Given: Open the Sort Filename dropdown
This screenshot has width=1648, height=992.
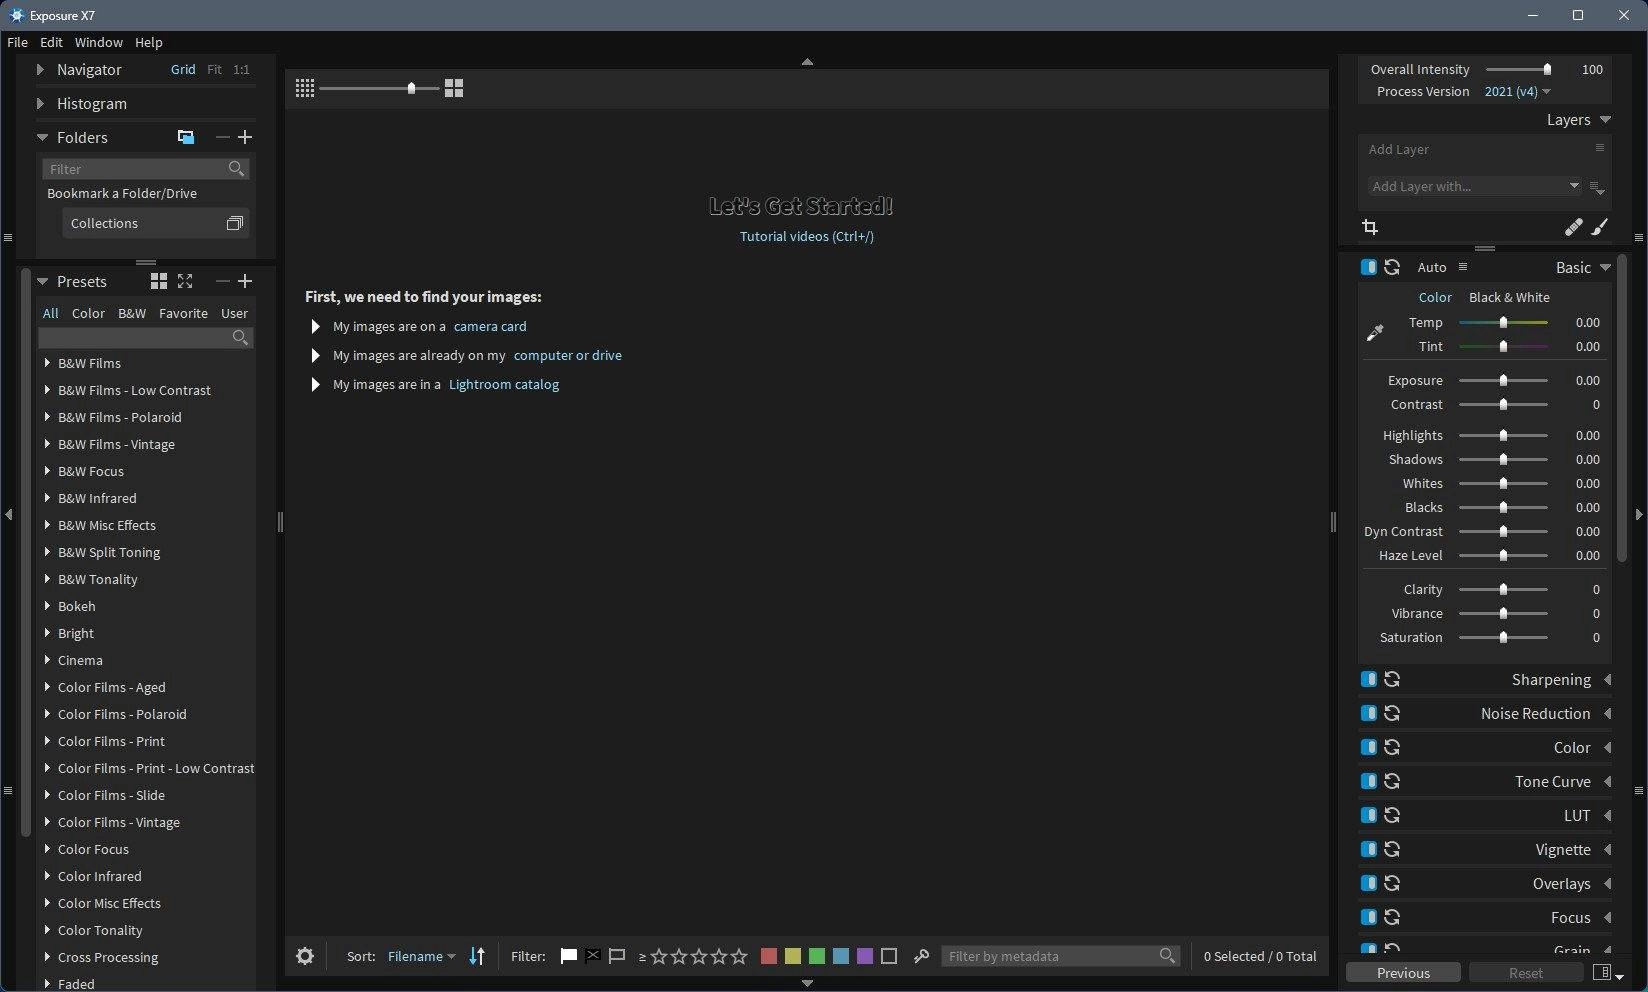Looking at the screenshot, I should pyautogui.click(x=421, y=956).
